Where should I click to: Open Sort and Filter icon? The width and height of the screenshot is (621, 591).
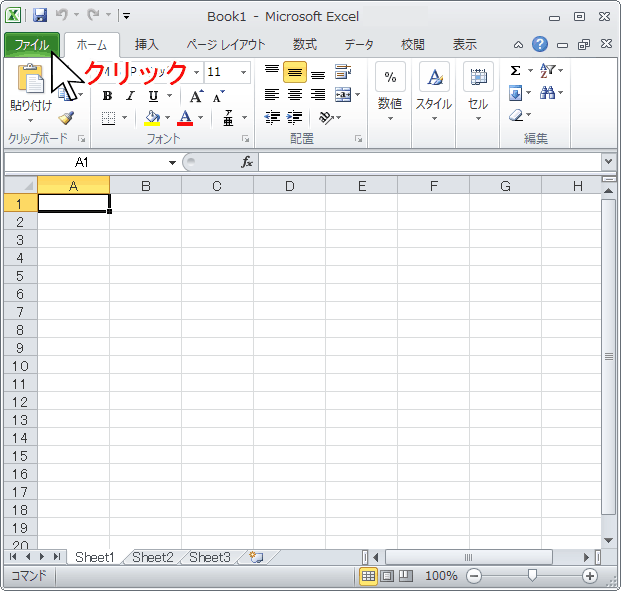548,71
